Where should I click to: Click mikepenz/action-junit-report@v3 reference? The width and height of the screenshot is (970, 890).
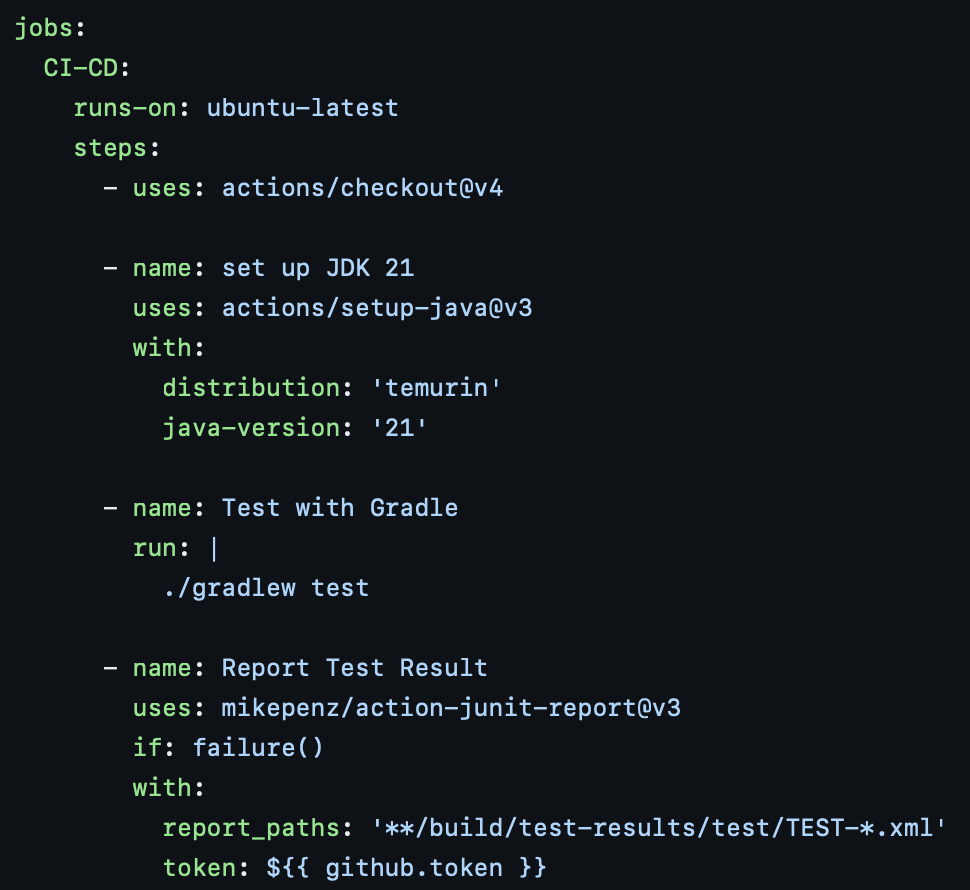point(451,708)
